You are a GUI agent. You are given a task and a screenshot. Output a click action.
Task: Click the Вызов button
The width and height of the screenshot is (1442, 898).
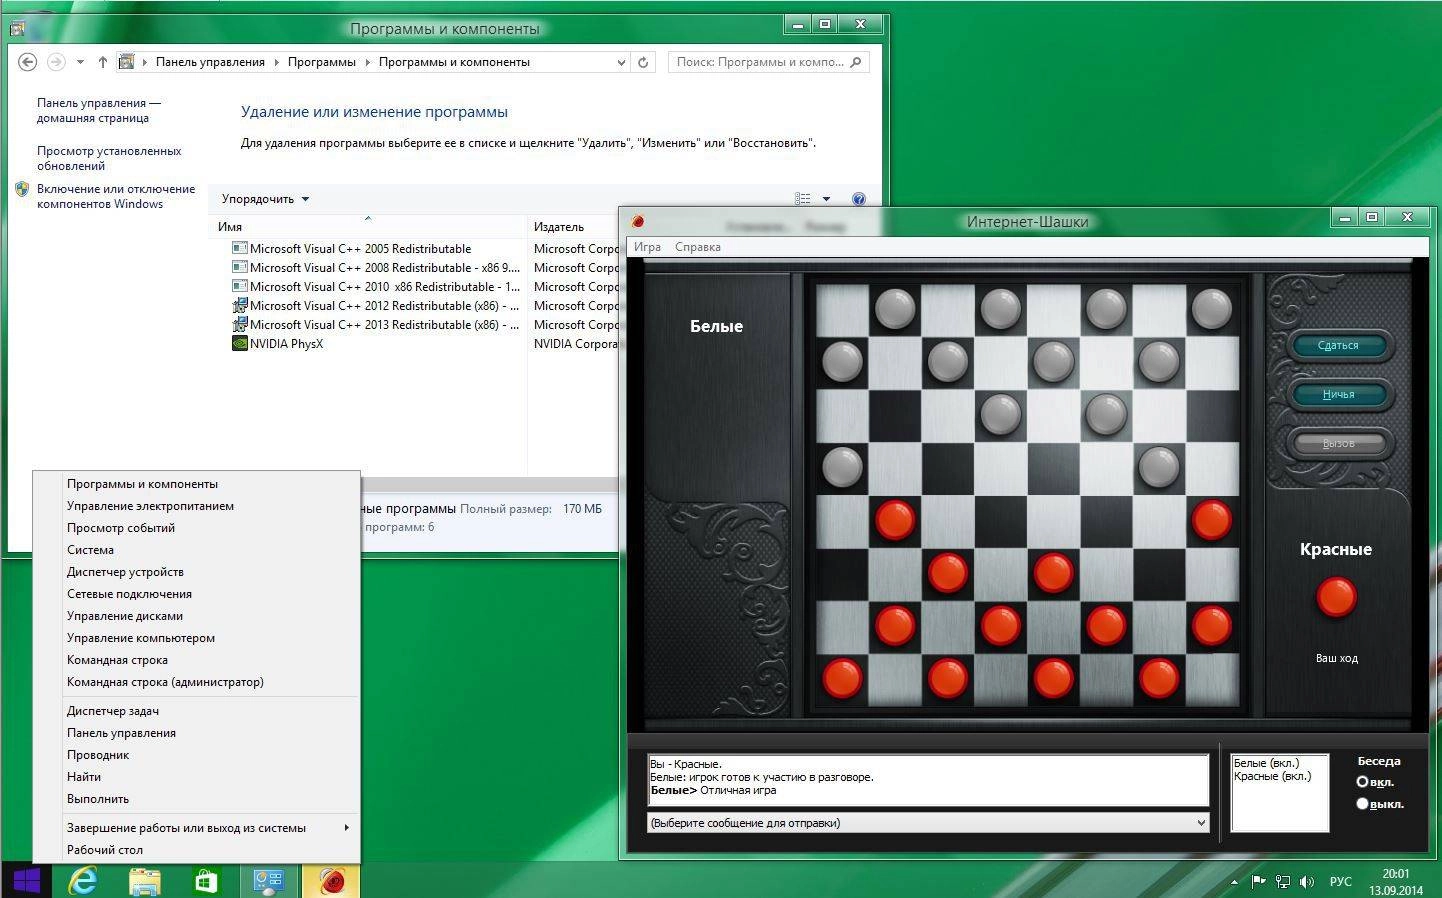1338,443
